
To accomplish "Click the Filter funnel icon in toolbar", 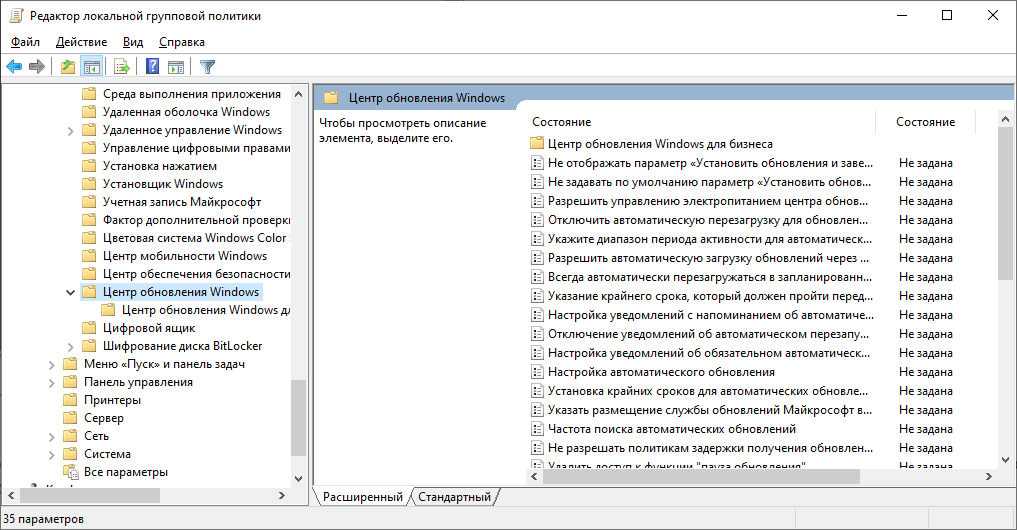I will (207, 67).
